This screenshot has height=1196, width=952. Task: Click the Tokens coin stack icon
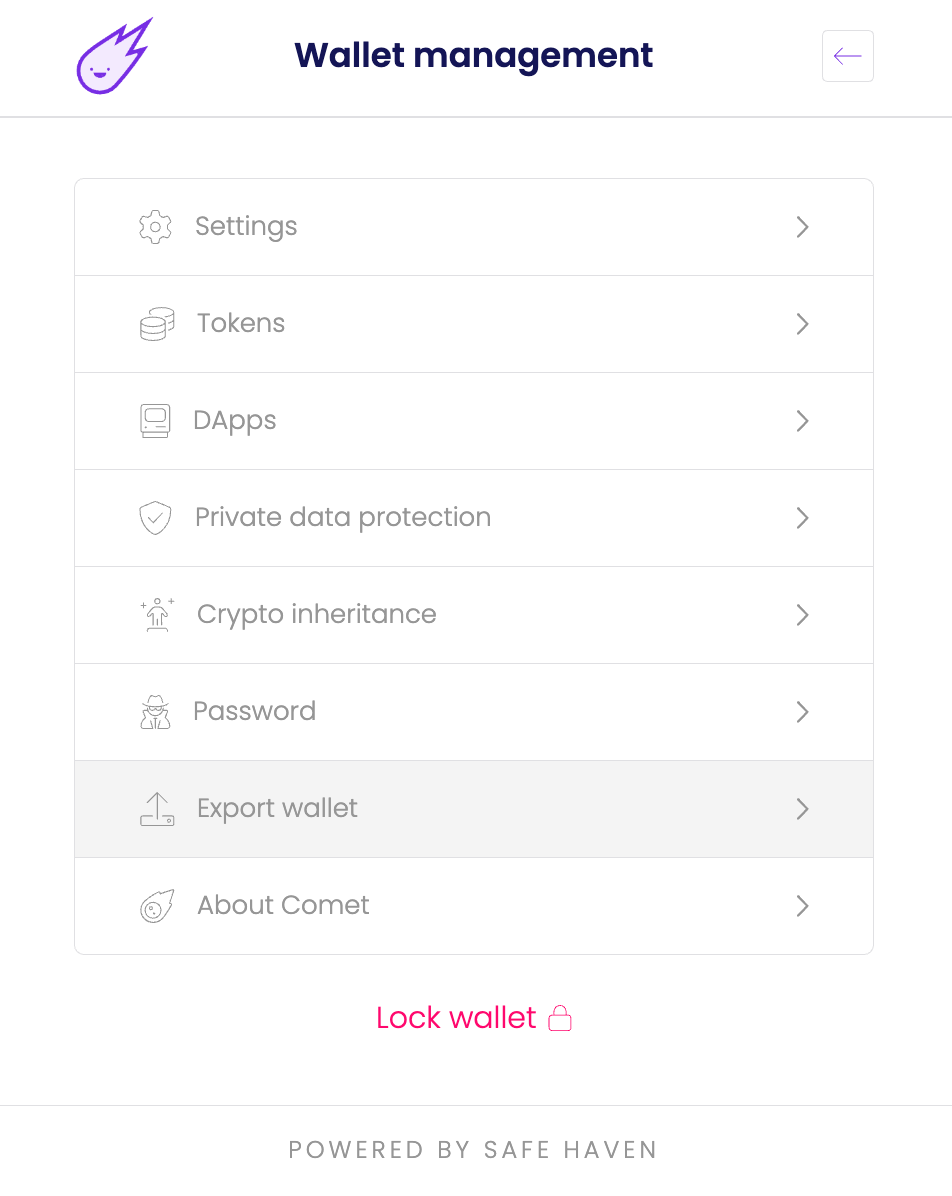[x=157, y=324]
